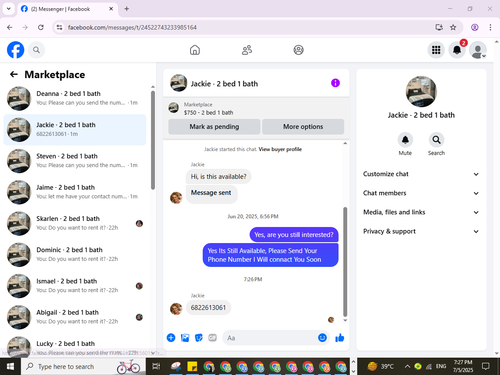This screenshot has height=375, width=500.
Task: Click the back arrow beside Marketplace
Action: [x=13, y=74]
